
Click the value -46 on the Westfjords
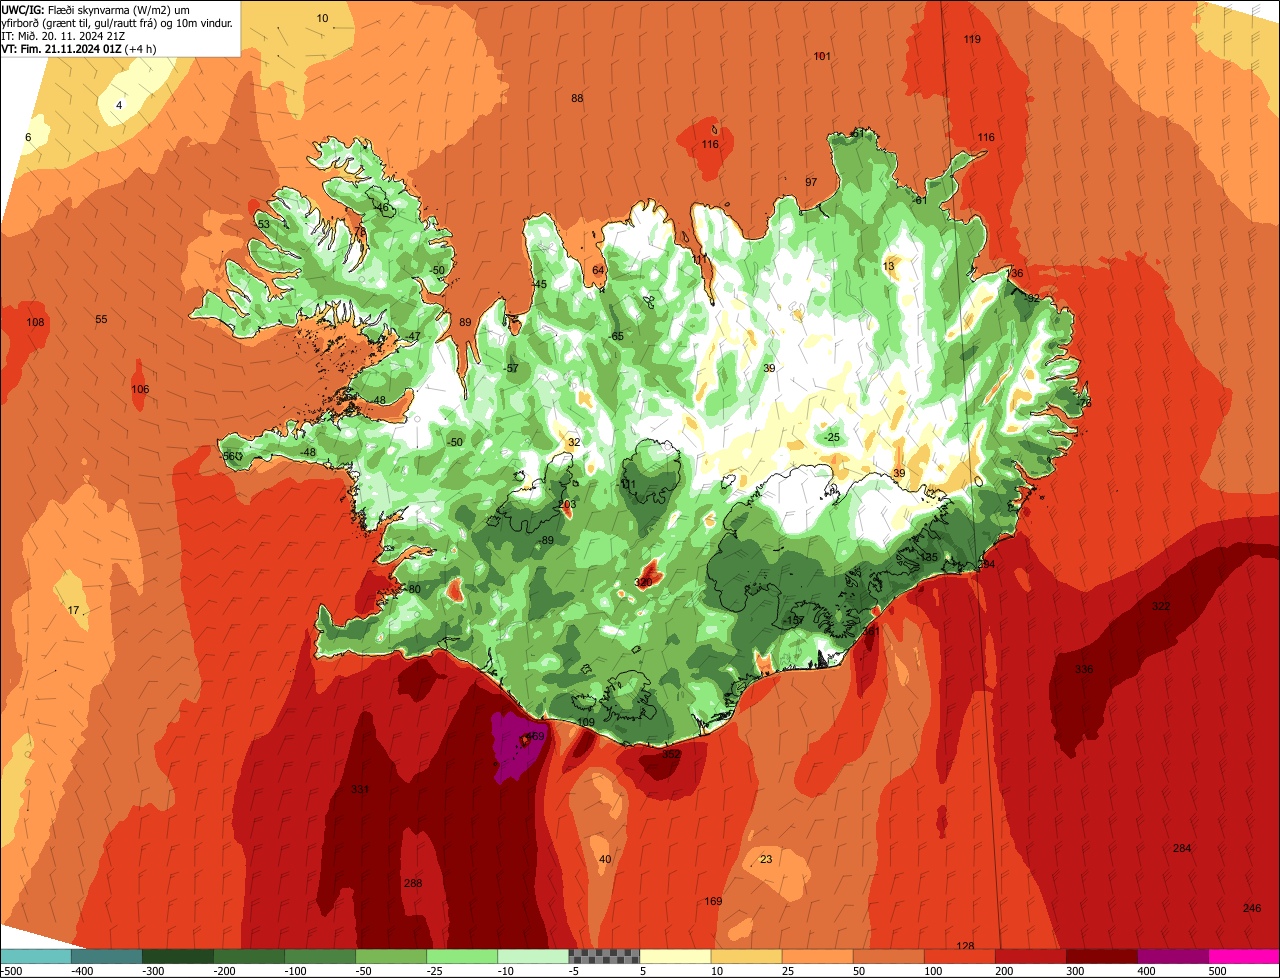coord(380,207)
